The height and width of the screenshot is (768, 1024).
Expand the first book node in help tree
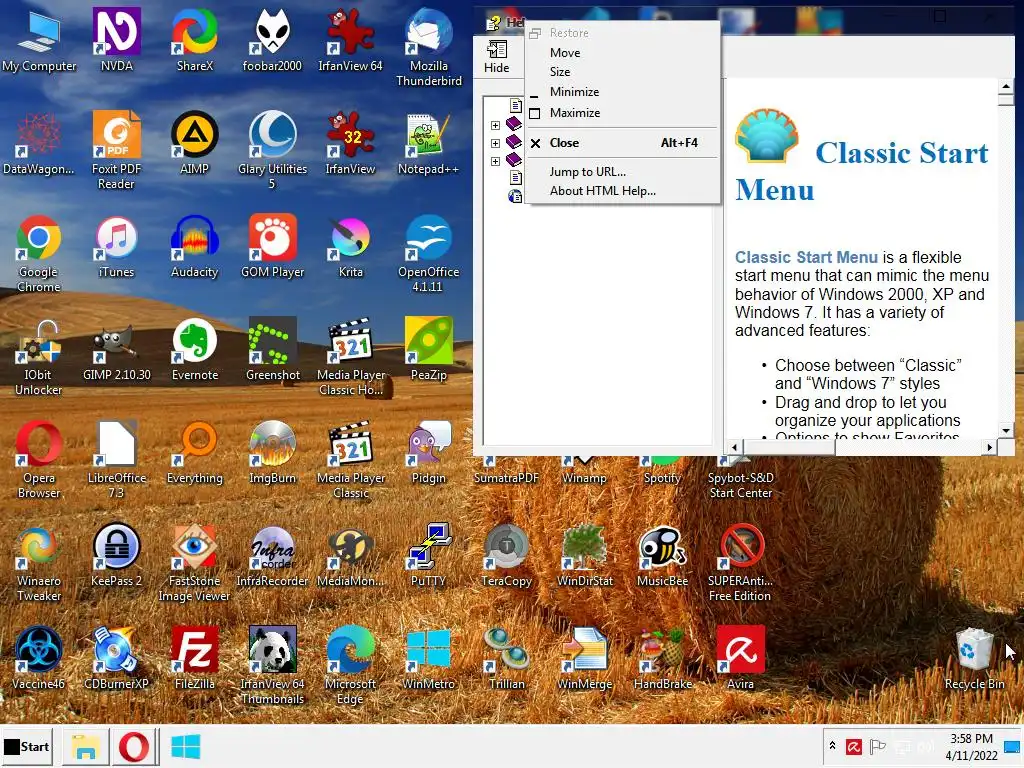pos(495,125)
